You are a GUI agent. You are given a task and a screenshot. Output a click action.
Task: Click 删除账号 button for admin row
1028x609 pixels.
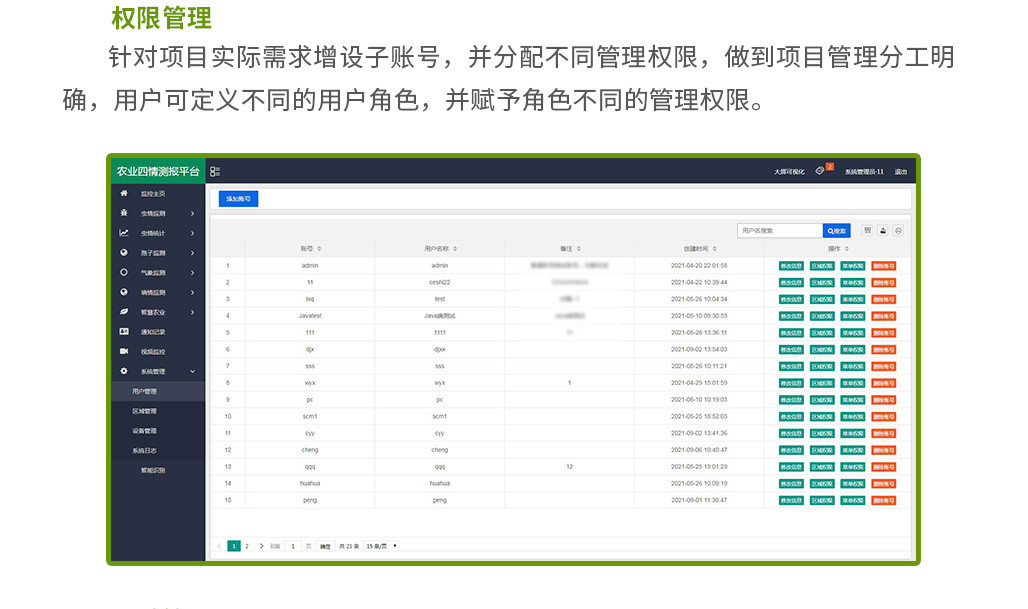883,266
